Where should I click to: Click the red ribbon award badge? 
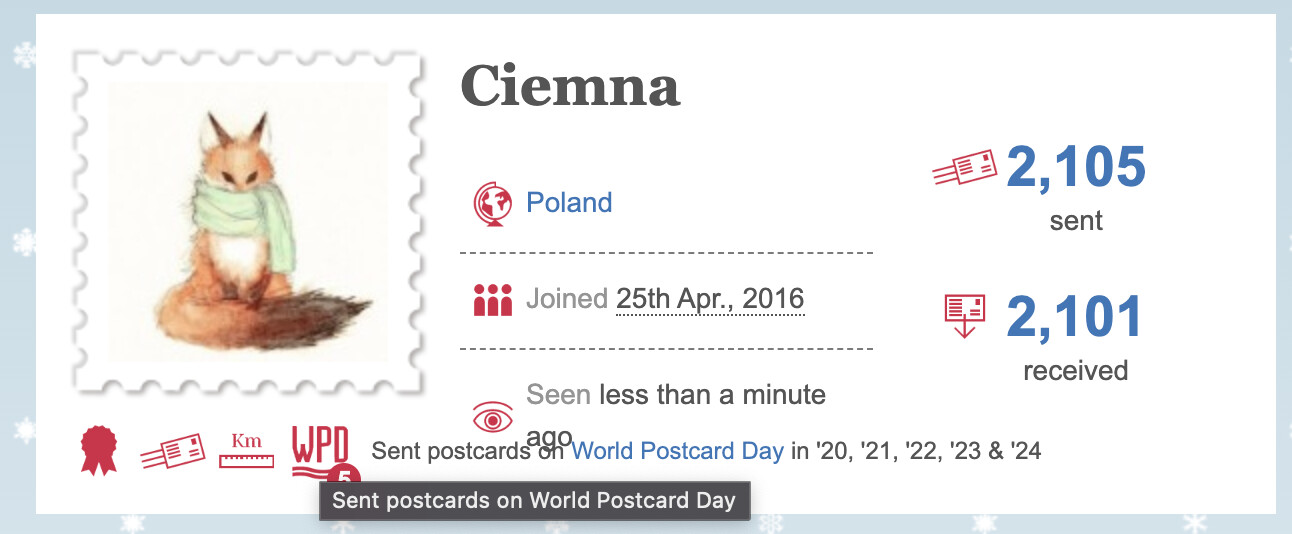click(98, 449)
